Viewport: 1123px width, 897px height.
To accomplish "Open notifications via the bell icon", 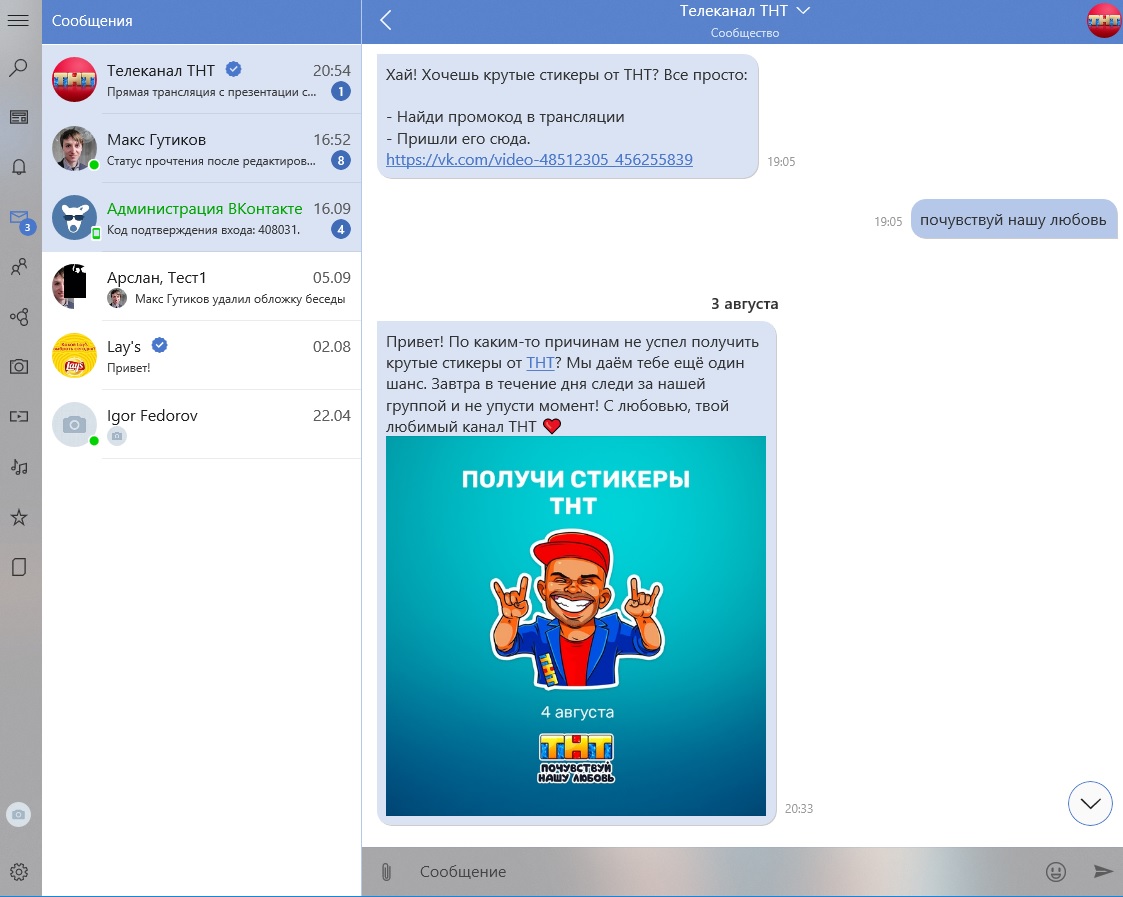I will point(18,167).
